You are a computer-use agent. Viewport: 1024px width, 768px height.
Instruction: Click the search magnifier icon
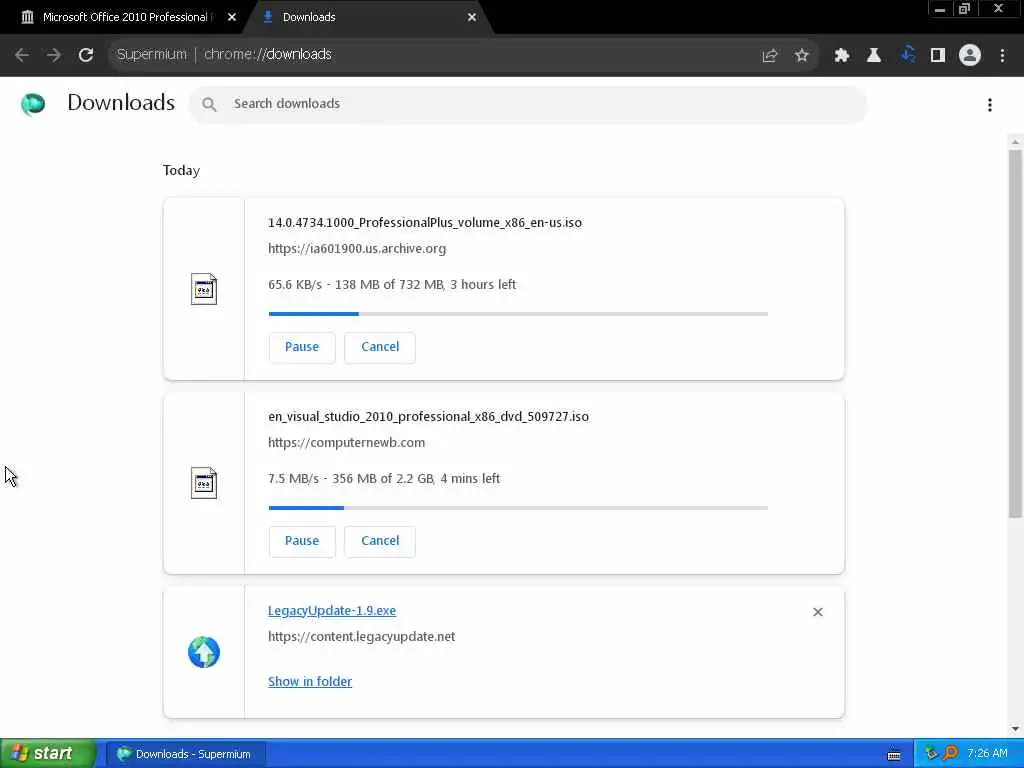click(209, 104)
